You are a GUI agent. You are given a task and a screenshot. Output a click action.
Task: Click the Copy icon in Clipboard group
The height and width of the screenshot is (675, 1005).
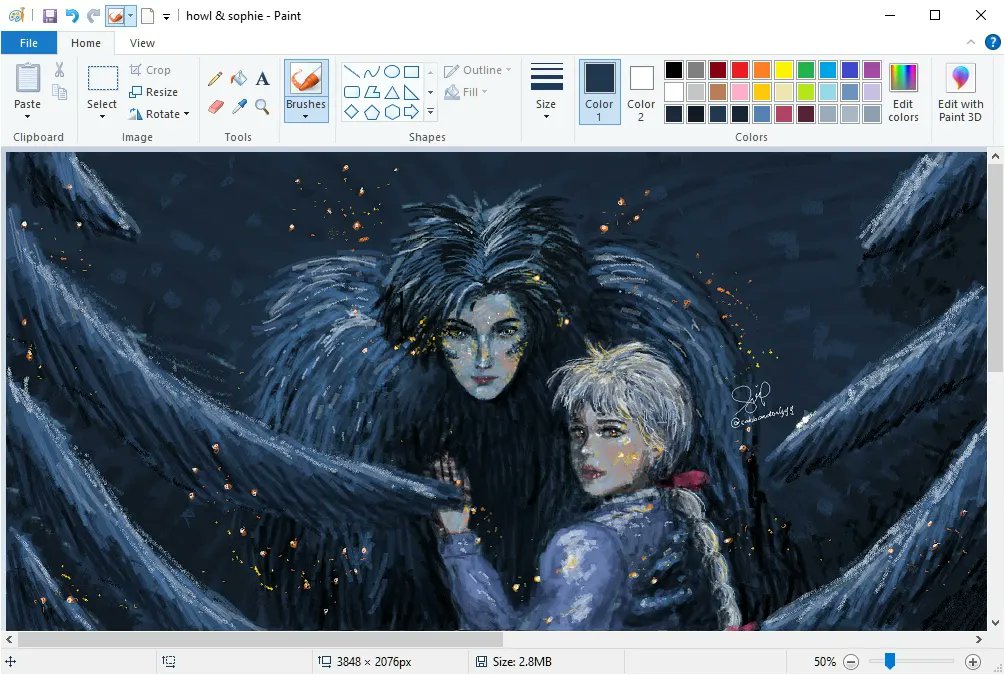pyautogui.click(x=60, y=92)
